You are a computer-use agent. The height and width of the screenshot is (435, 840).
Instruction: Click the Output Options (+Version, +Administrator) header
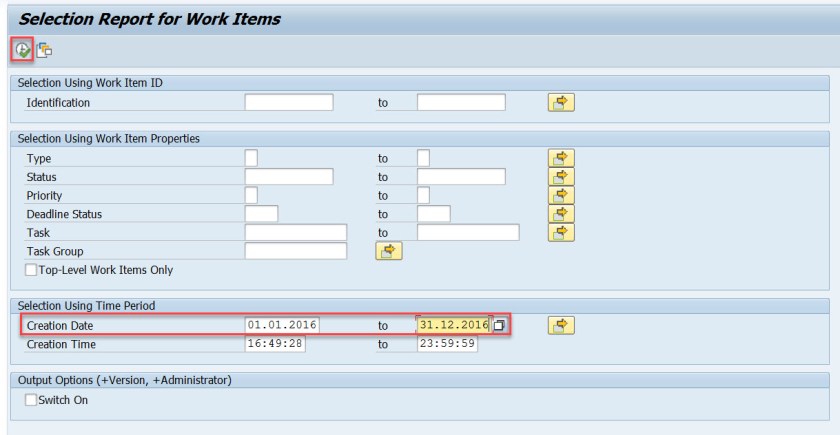[125, 380]
